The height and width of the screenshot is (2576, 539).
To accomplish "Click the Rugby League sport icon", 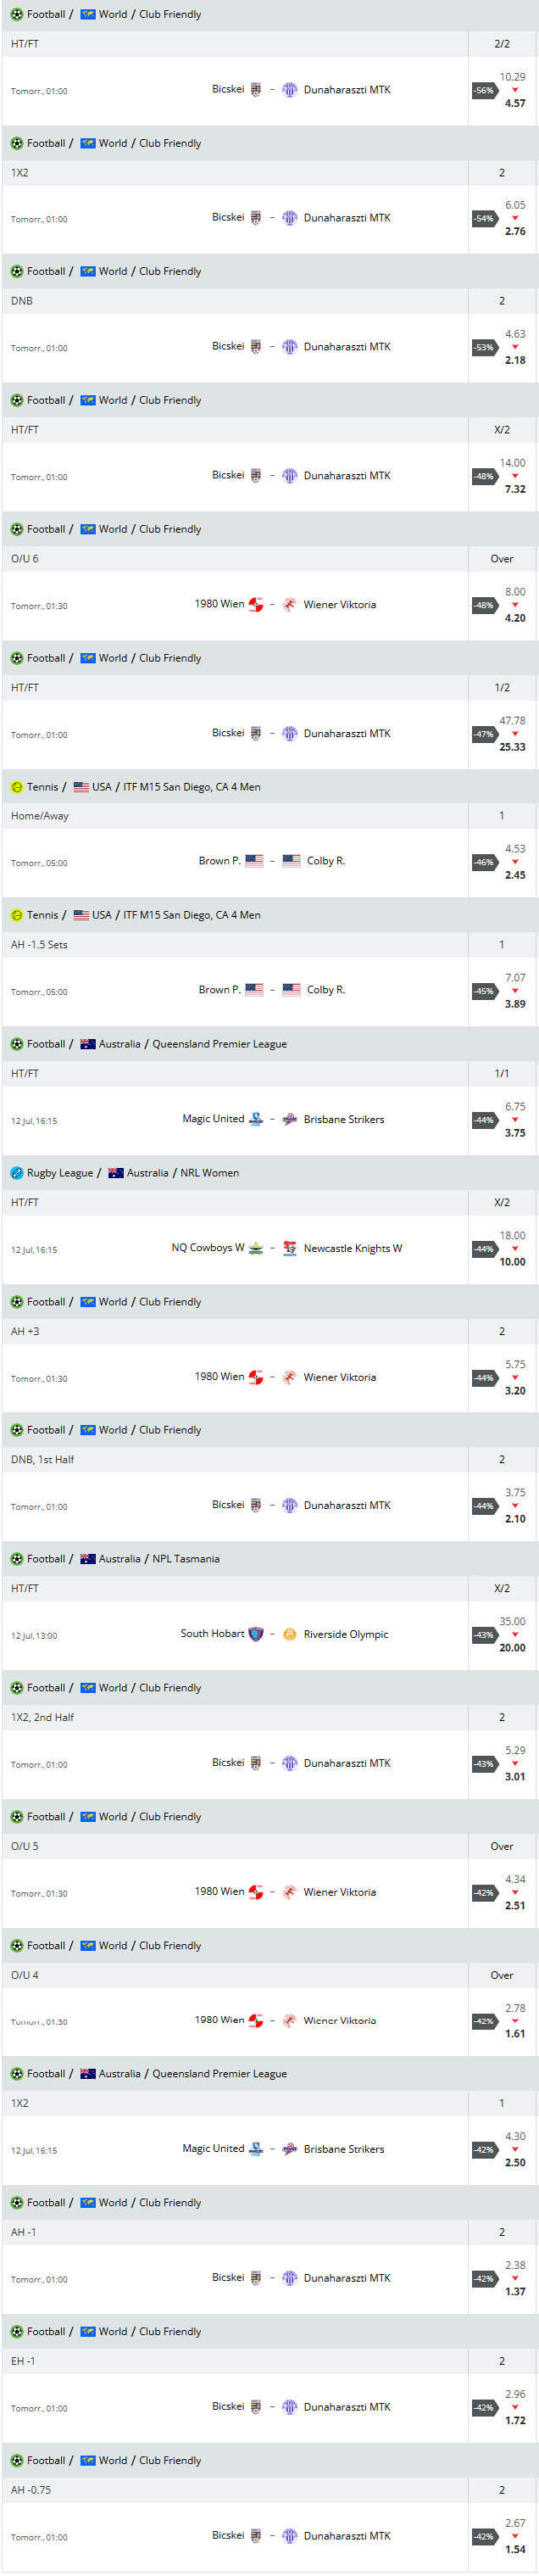I will (16, 1173).
